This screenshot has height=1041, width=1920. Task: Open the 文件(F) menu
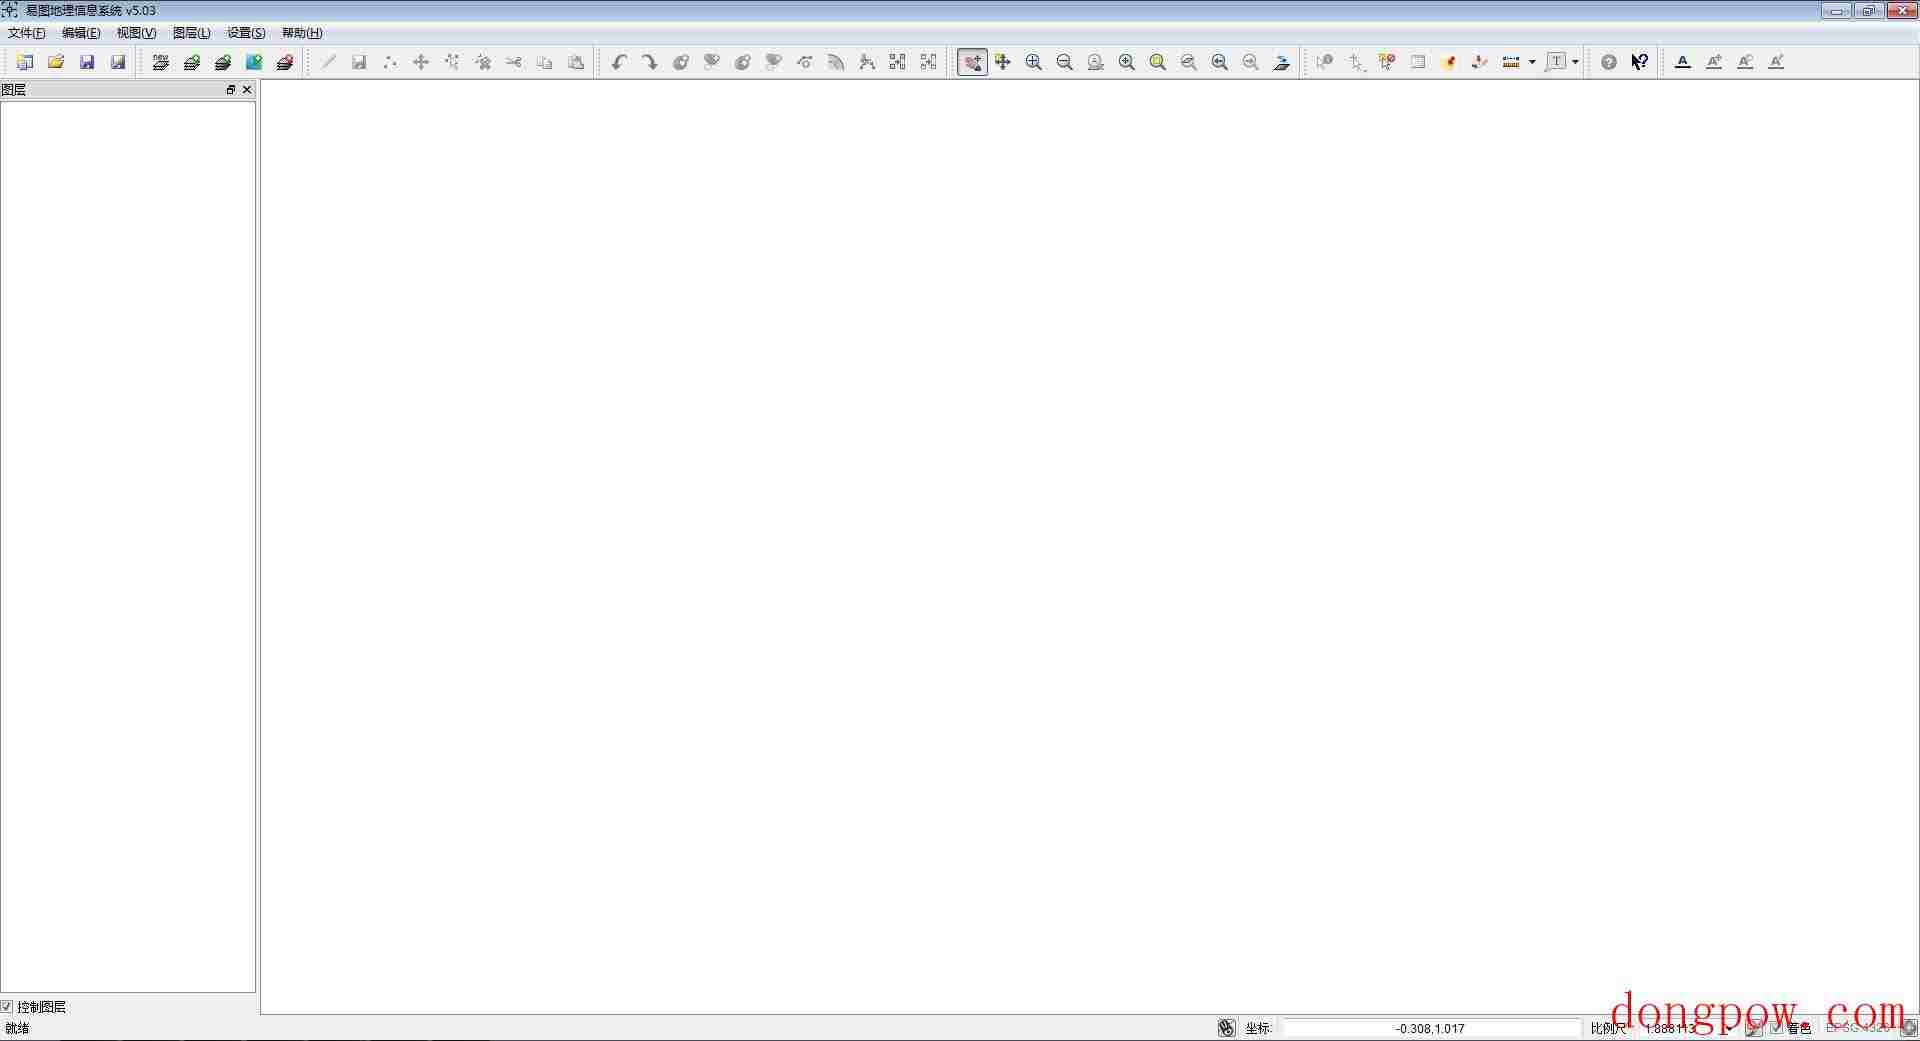pos(27,33)
